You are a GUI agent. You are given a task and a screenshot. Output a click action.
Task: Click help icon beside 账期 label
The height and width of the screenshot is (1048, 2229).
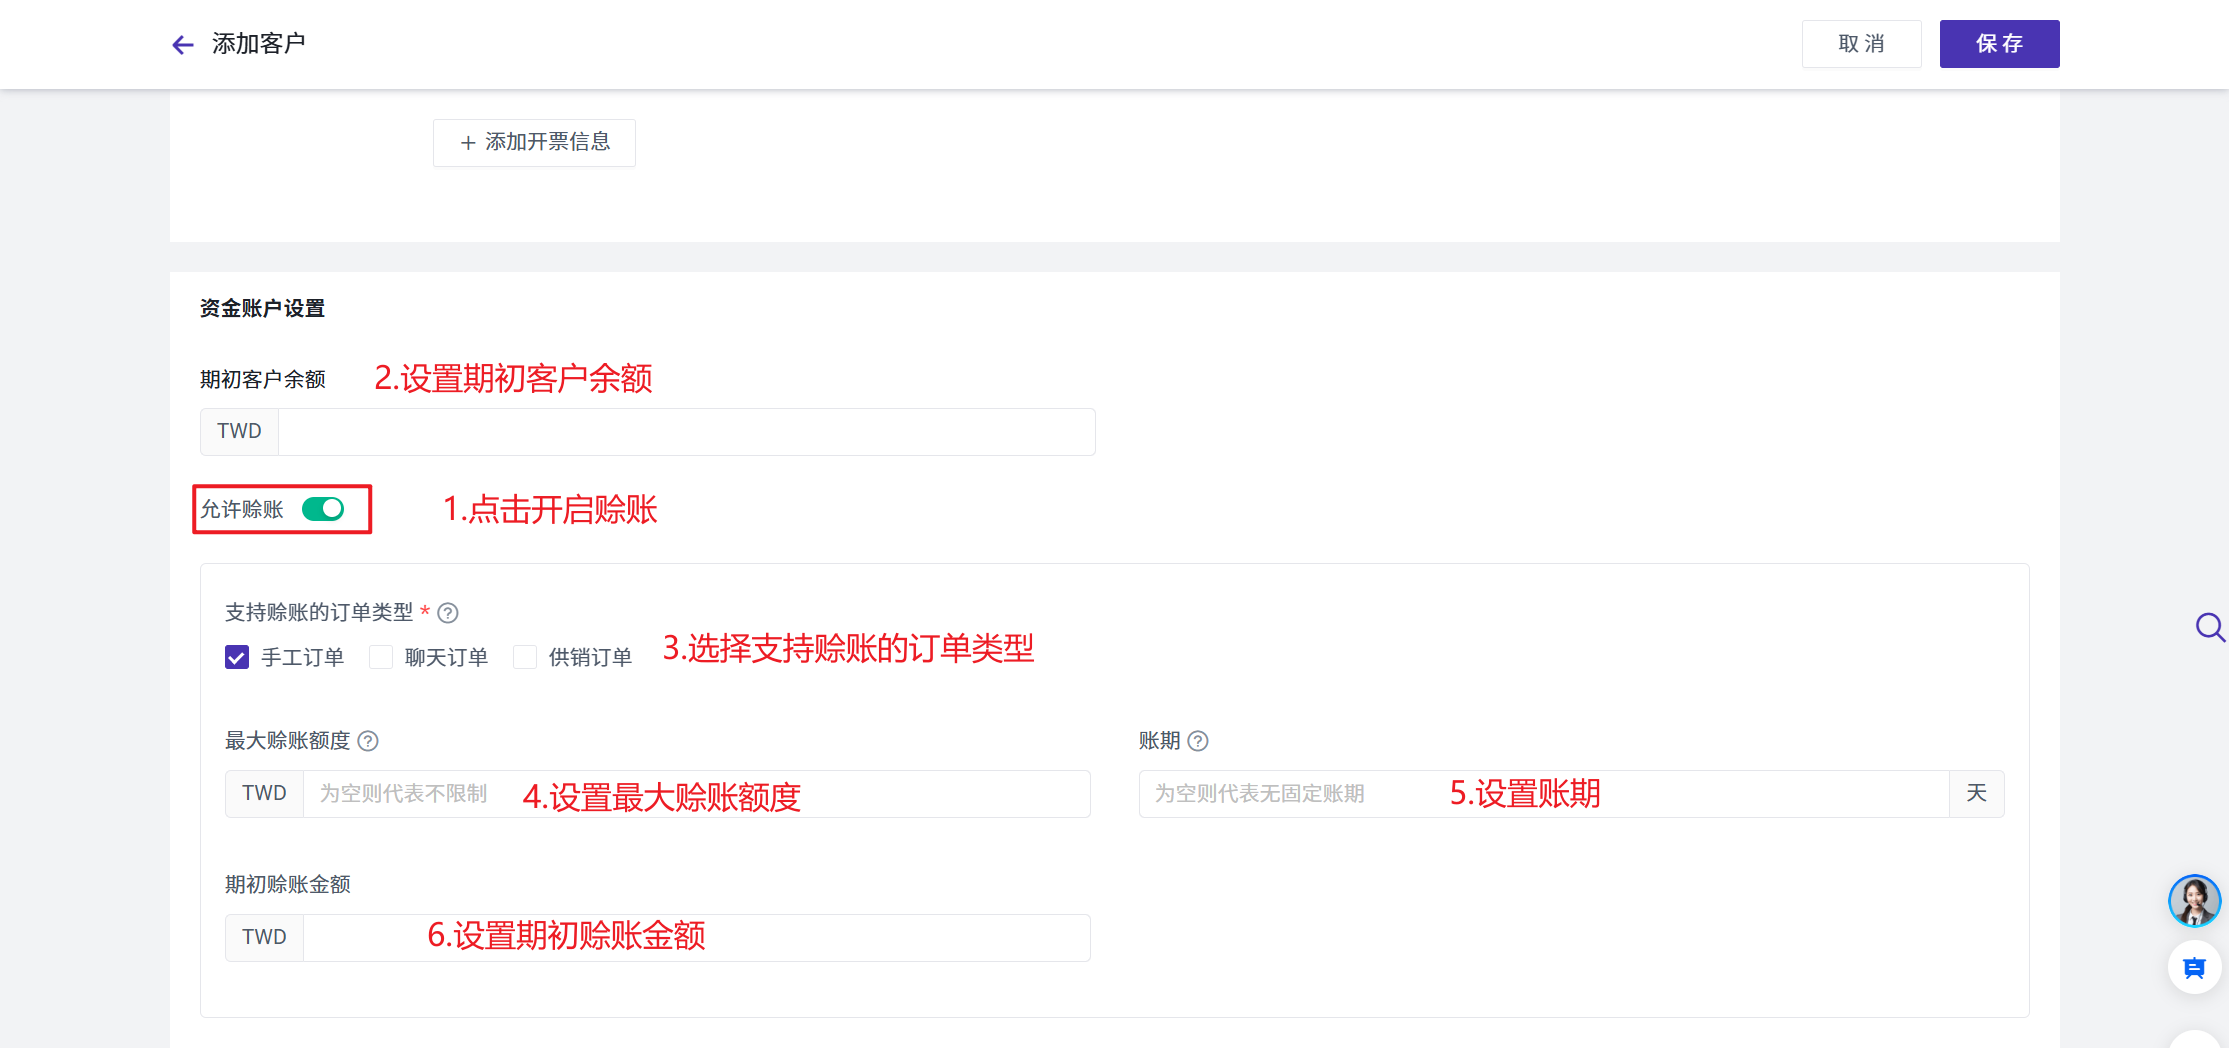[1198, 741]
